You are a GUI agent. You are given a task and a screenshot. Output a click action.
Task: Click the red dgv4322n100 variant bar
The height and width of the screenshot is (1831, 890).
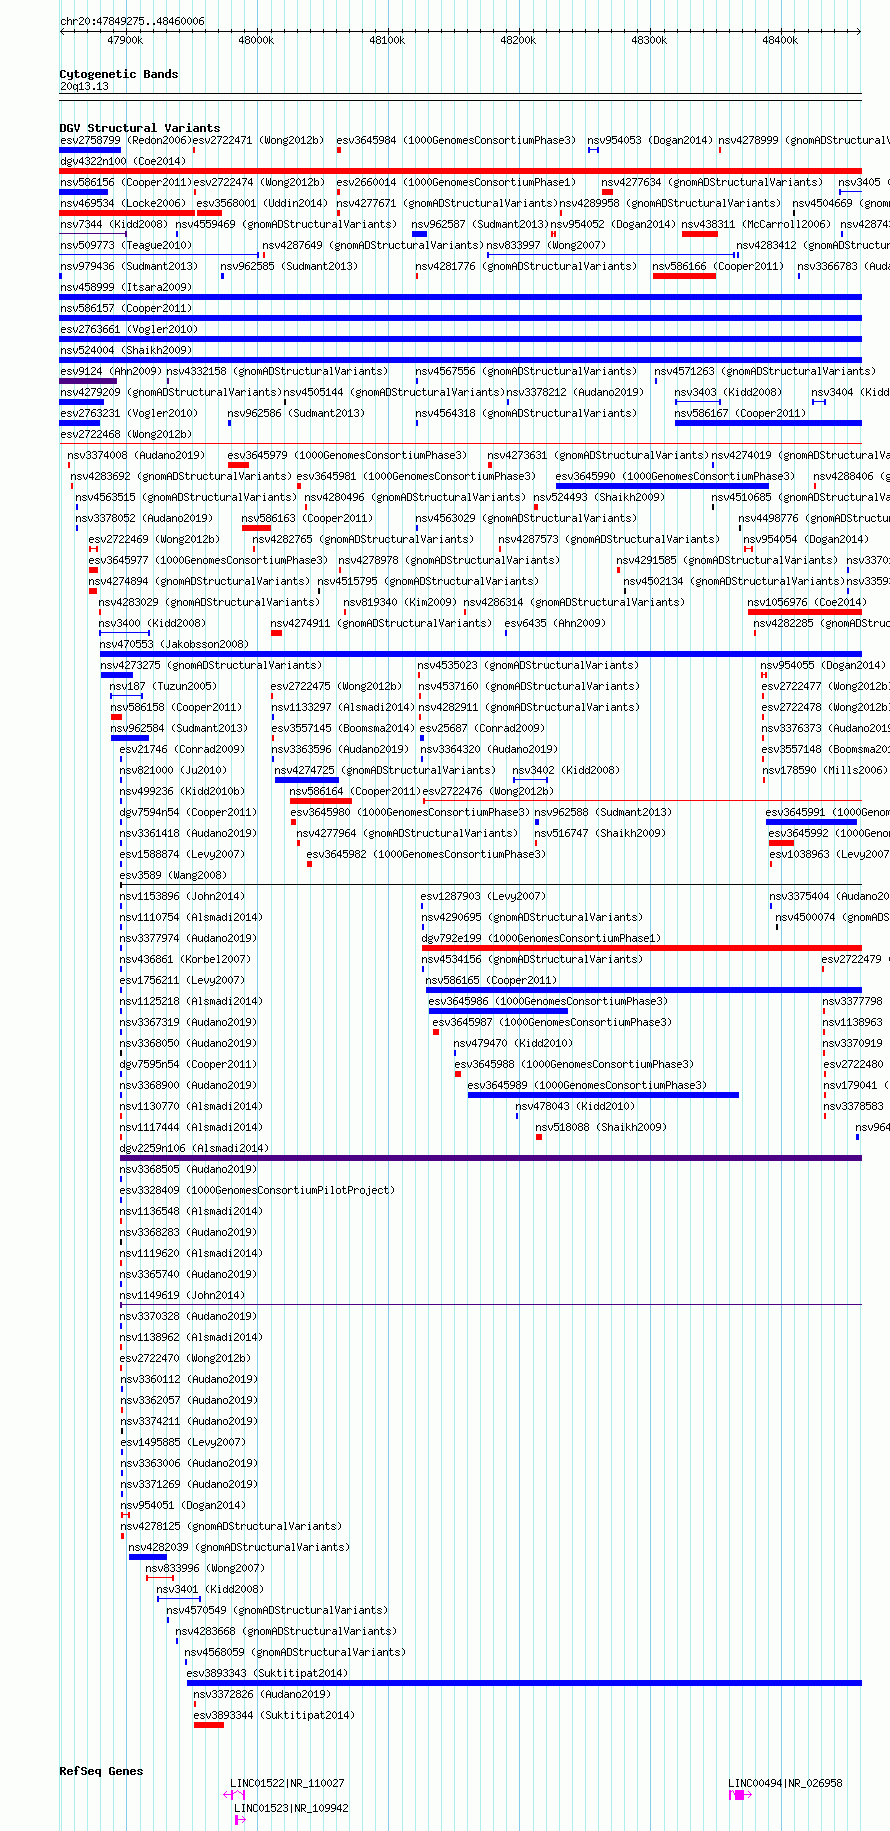pos(460,171)
